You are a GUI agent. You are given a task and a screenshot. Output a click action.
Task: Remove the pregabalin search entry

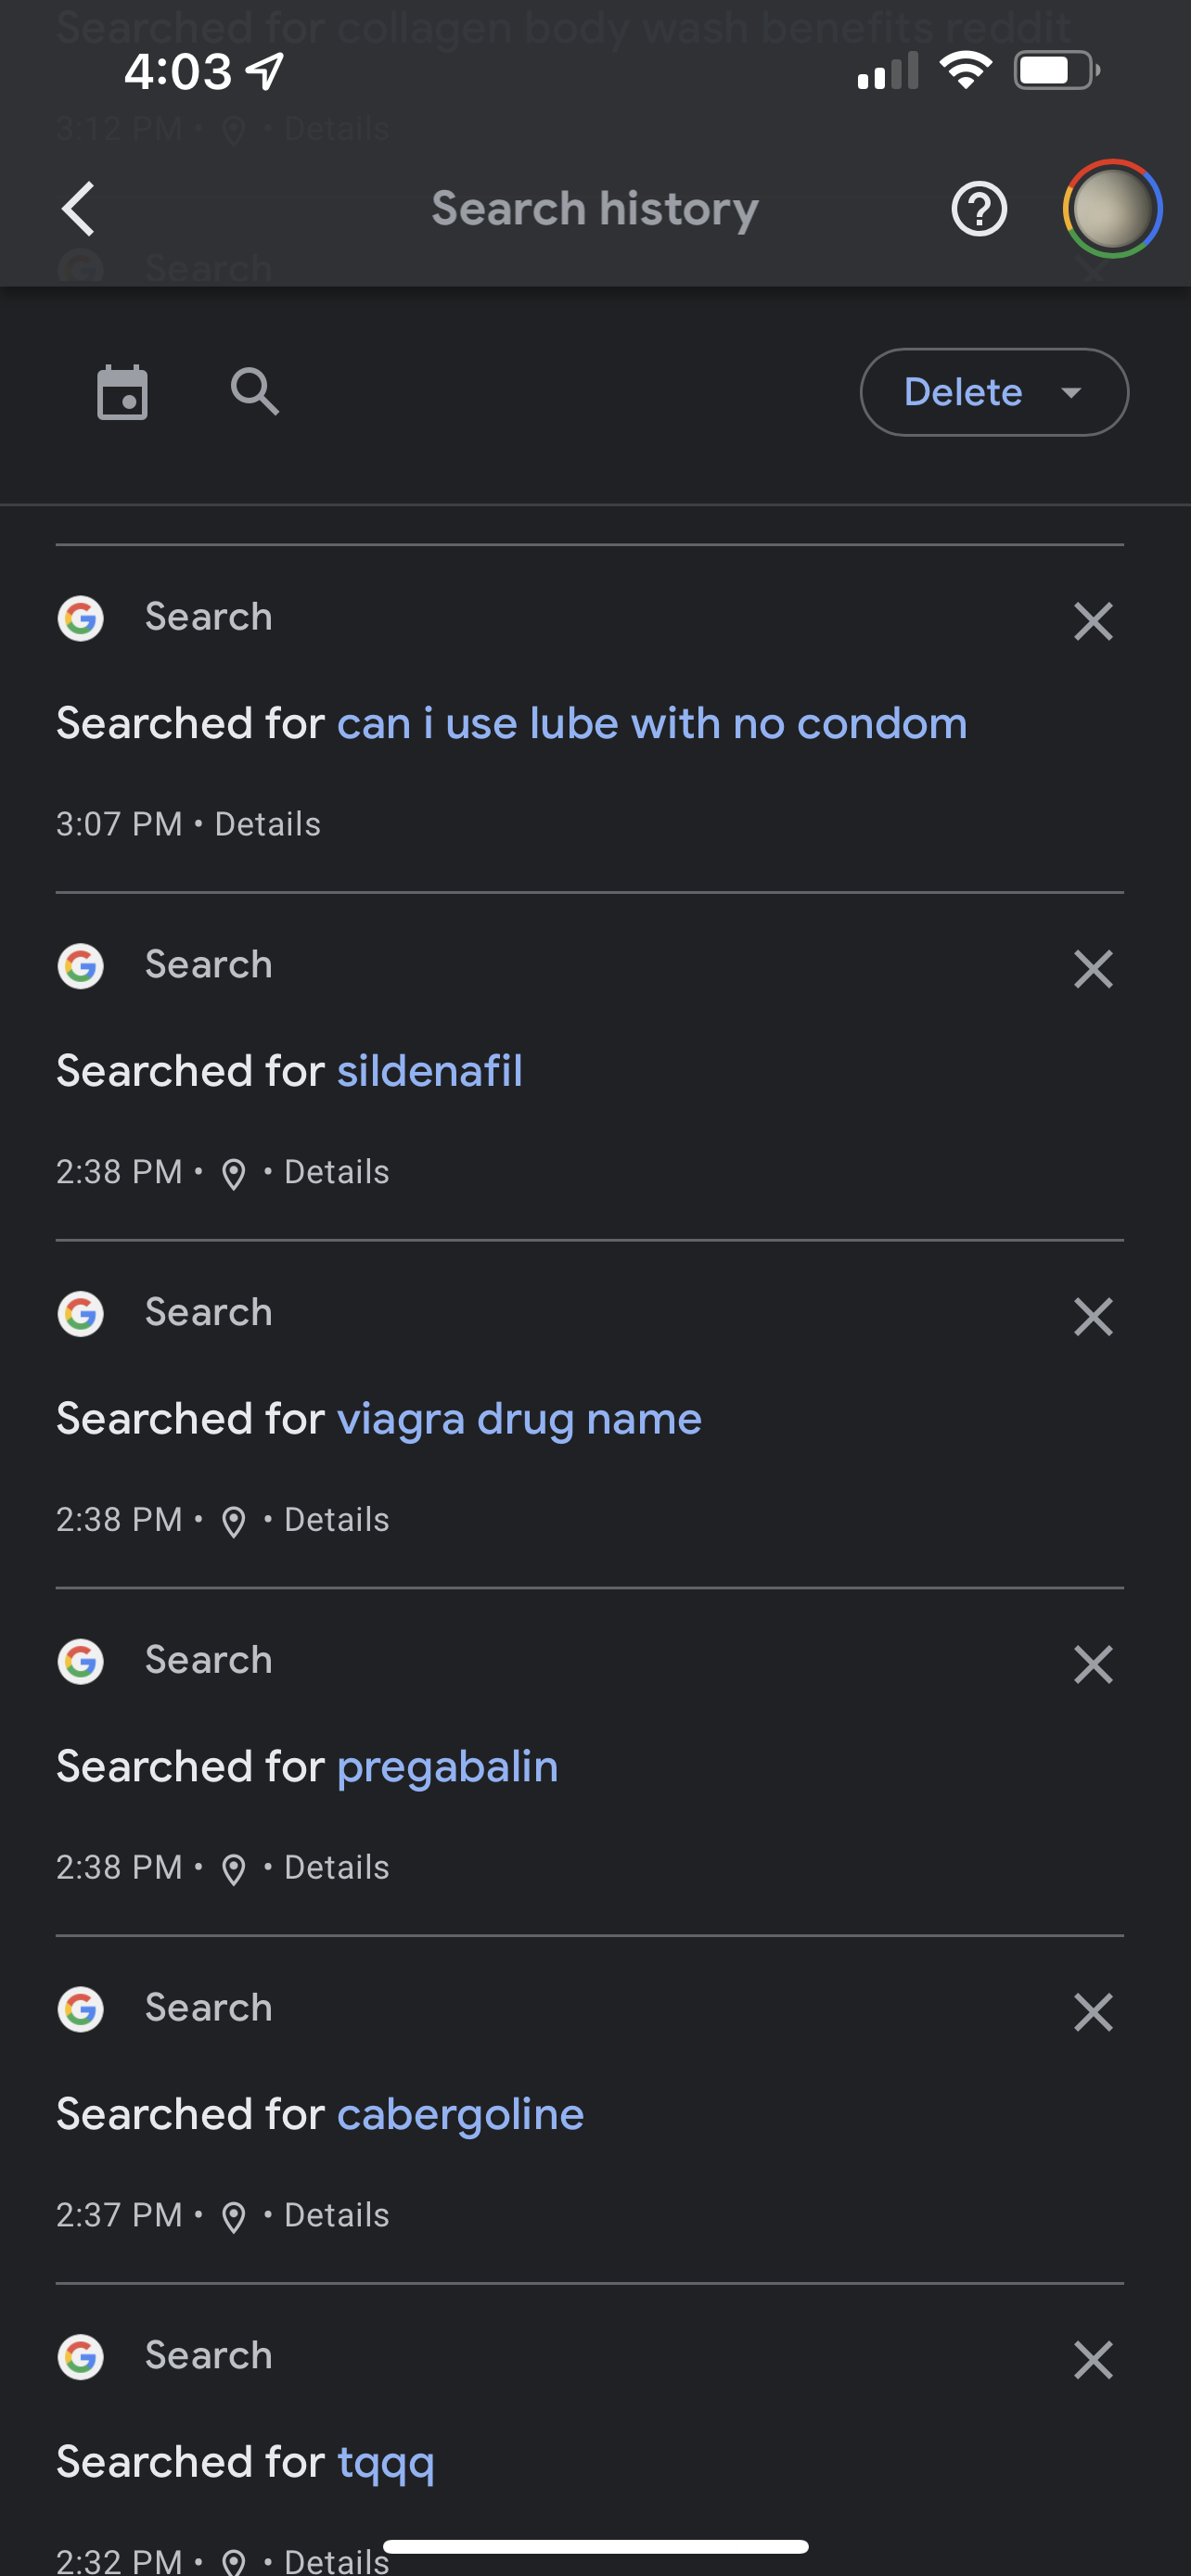coord(1092,1665)
